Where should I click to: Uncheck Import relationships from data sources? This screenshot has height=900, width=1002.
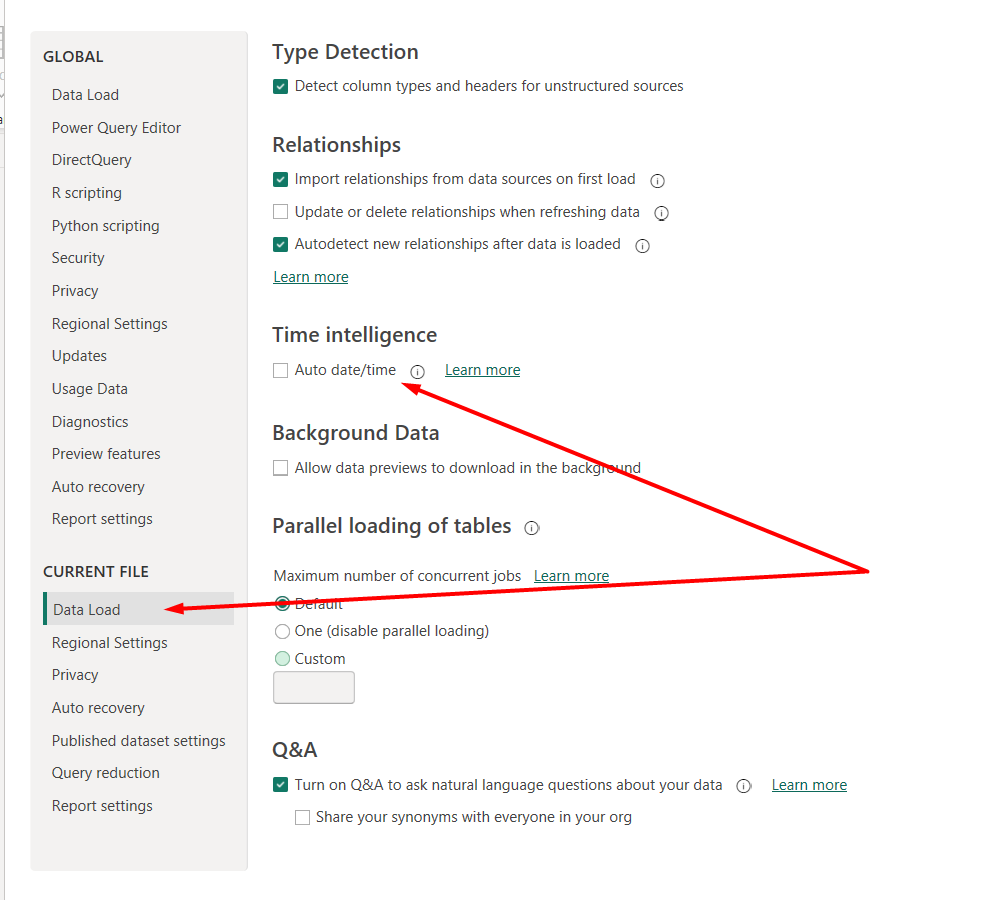[280, 180]
